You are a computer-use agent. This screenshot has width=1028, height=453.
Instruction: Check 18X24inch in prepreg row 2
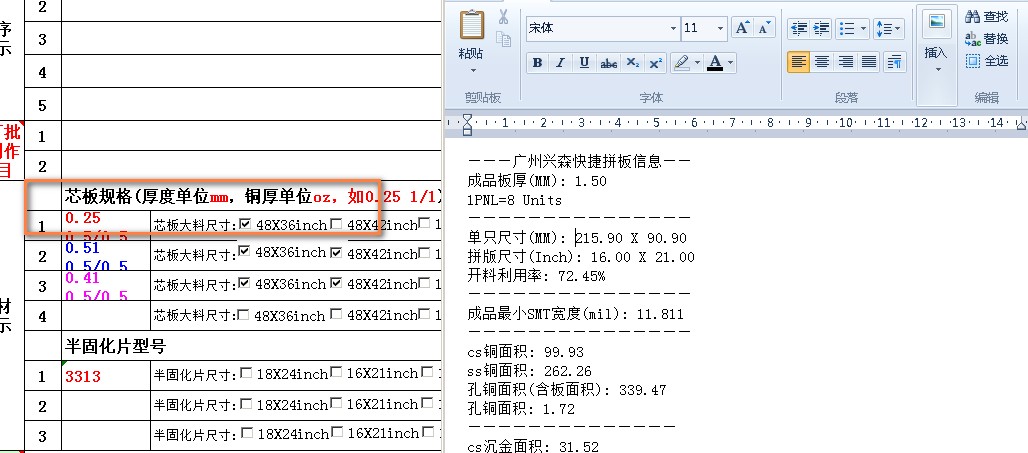pos(247,403)
